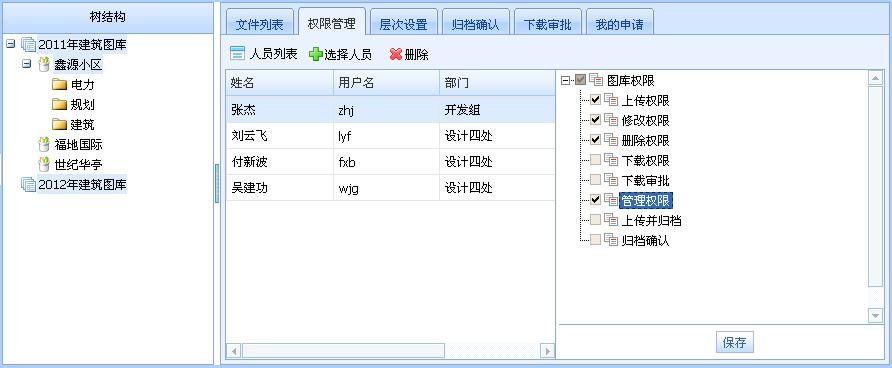Click the green plus 选择人员 icon
Screen dimensions: 892x368
point(315,55)
